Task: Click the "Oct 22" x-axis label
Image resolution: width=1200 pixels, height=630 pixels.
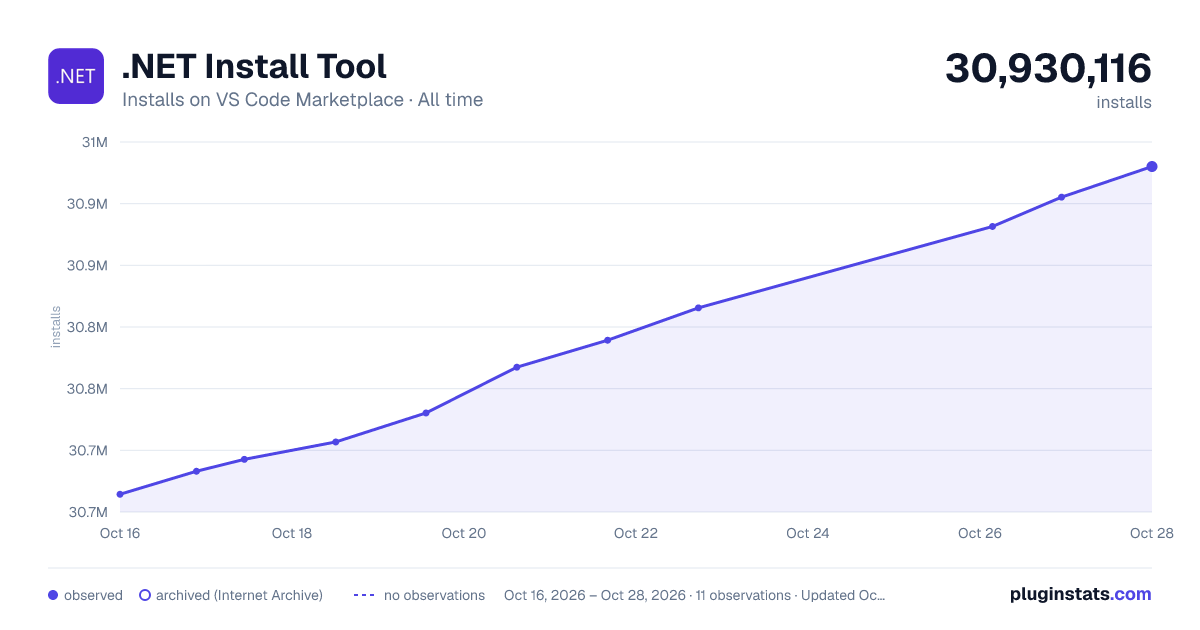Action: tap(636, 533)
